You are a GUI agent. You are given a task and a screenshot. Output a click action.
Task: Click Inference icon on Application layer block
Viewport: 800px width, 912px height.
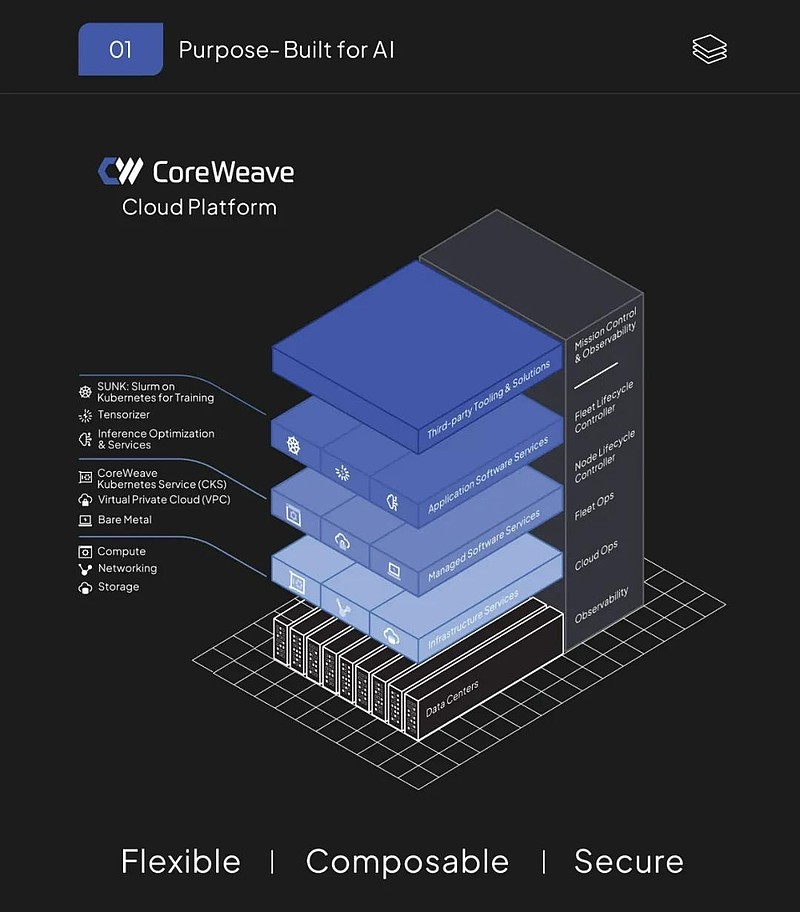pyautogui.click(x=393, y=501)
